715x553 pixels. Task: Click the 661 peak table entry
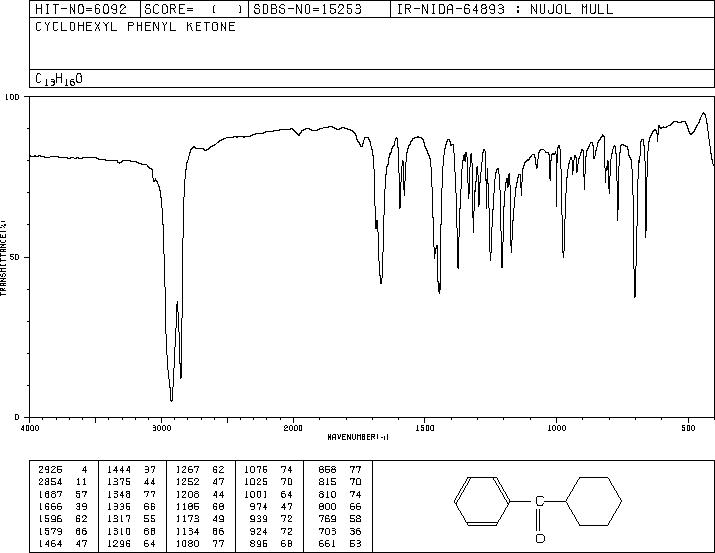327,543
